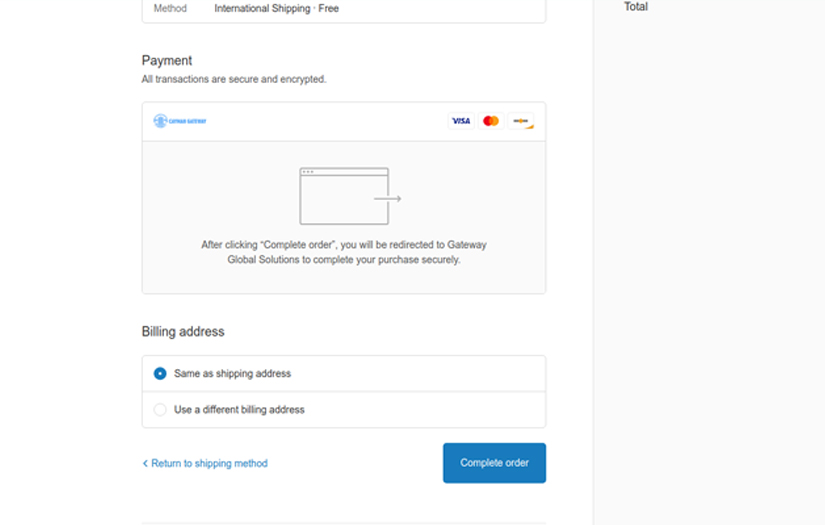825x525 pixels.
Task: Click the Billing address section heading
Action: (x=183, y=331)
